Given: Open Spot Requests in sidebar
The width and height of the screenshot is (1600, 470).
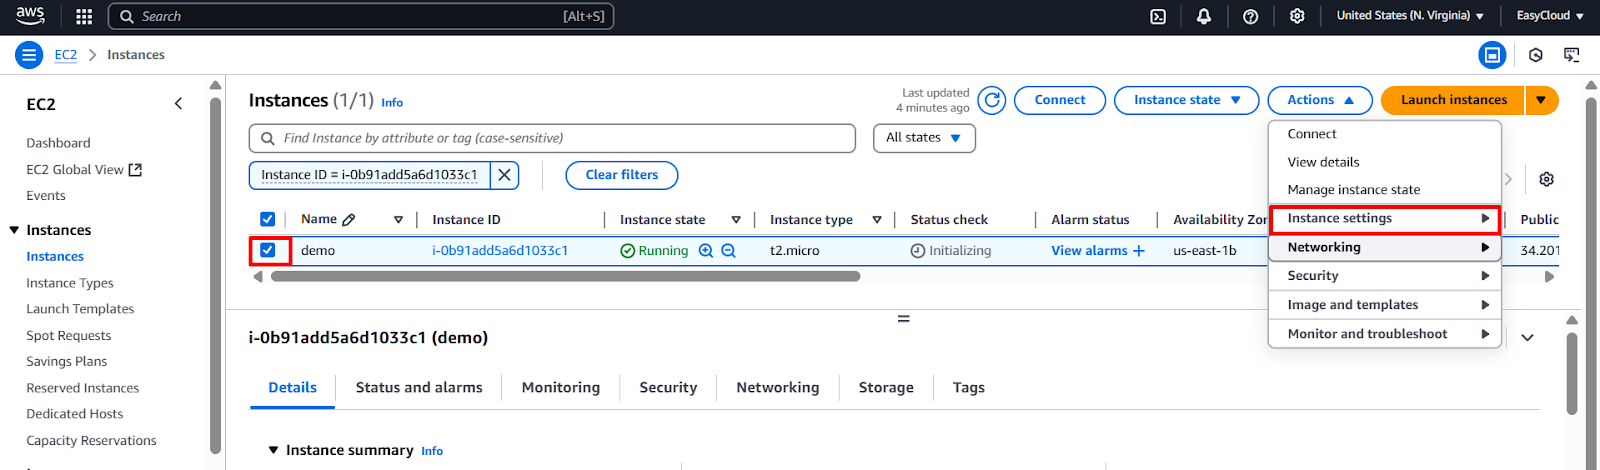Looking at the screenshot, I should 69,336.
